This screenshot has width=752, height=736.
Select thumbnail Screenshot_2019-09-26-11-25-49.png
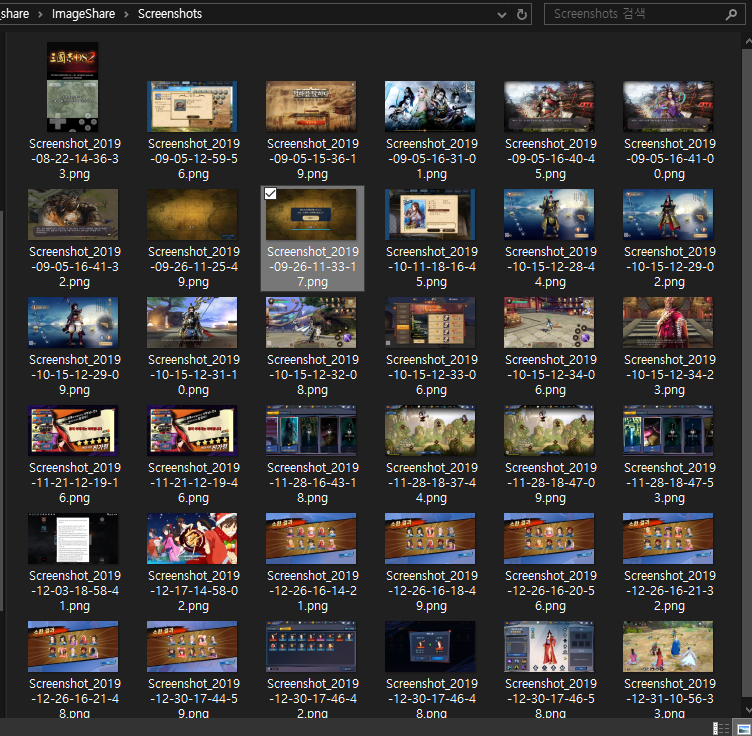(x=192, y=214)
